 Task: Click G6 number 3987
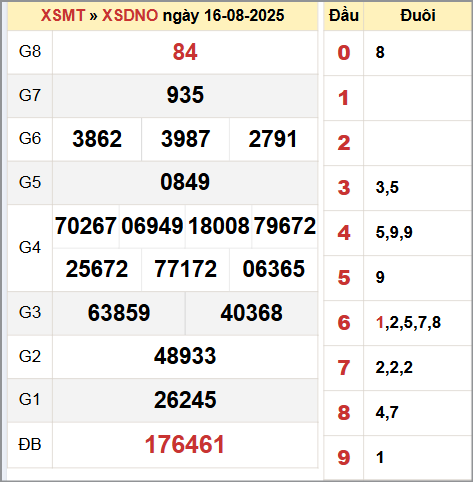pyautogui.click(x=185, y=139)
